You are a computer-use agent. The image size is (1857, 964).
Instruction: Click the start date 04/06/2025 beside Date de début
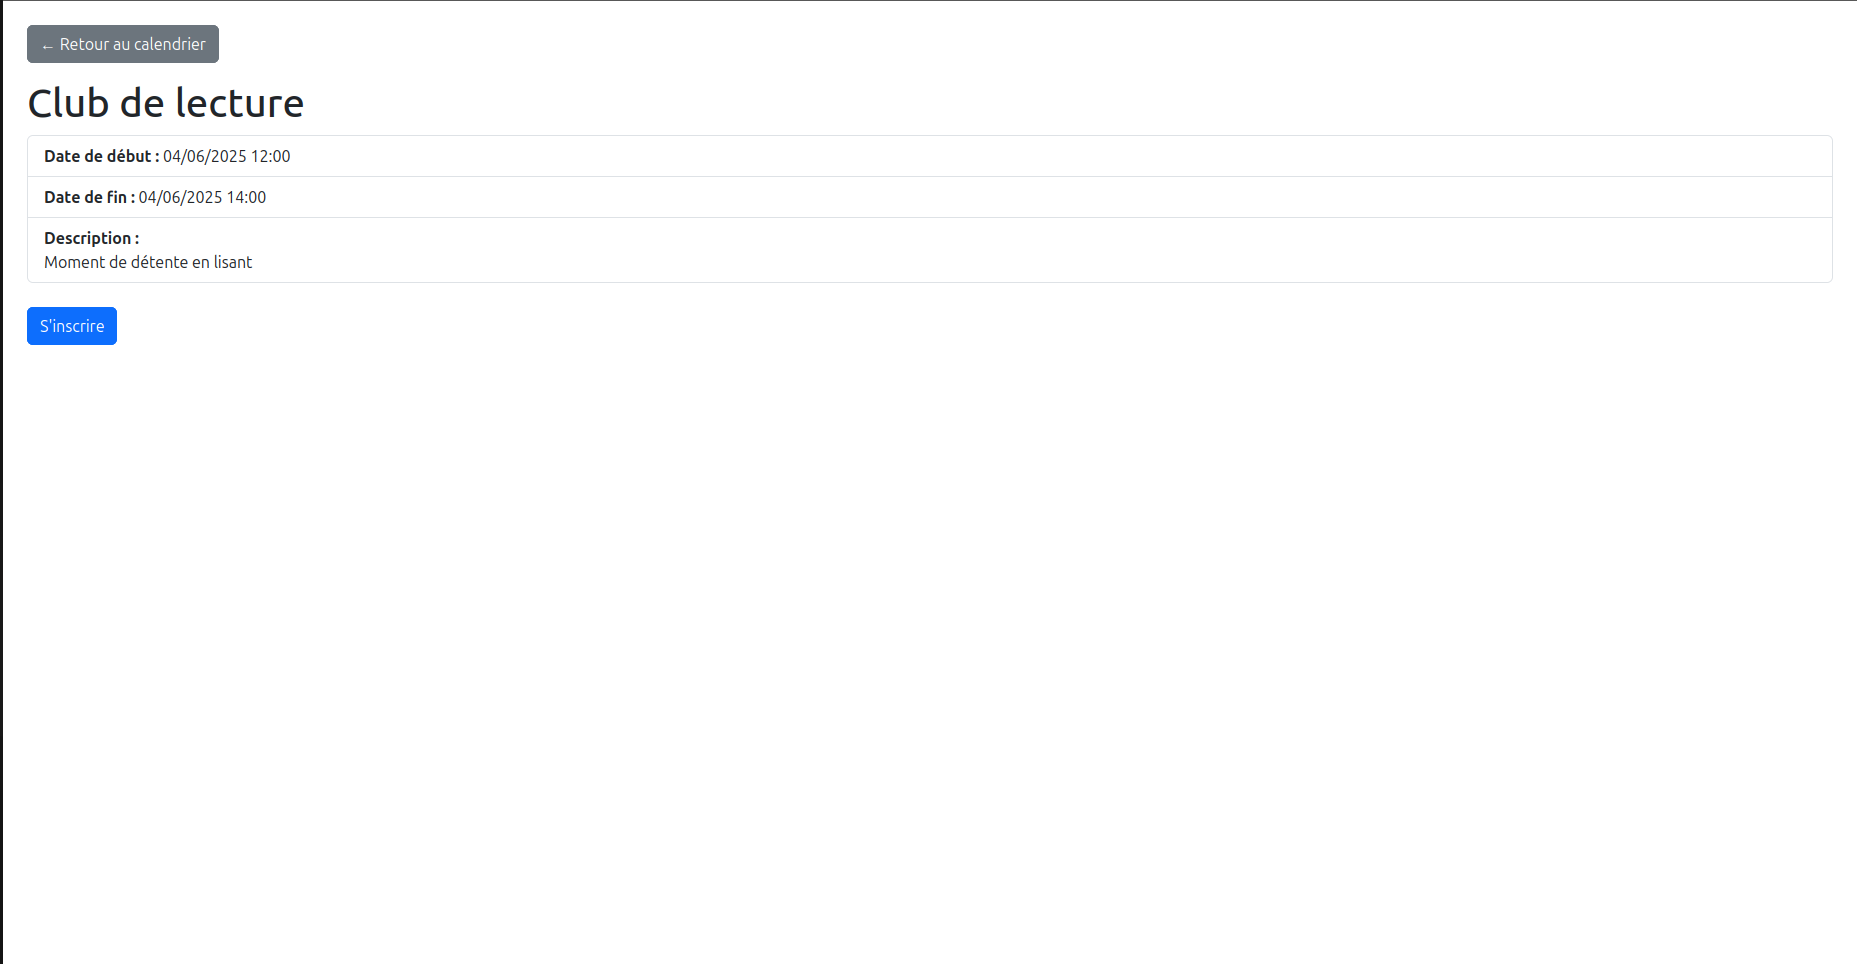click(x=205, y=156)
